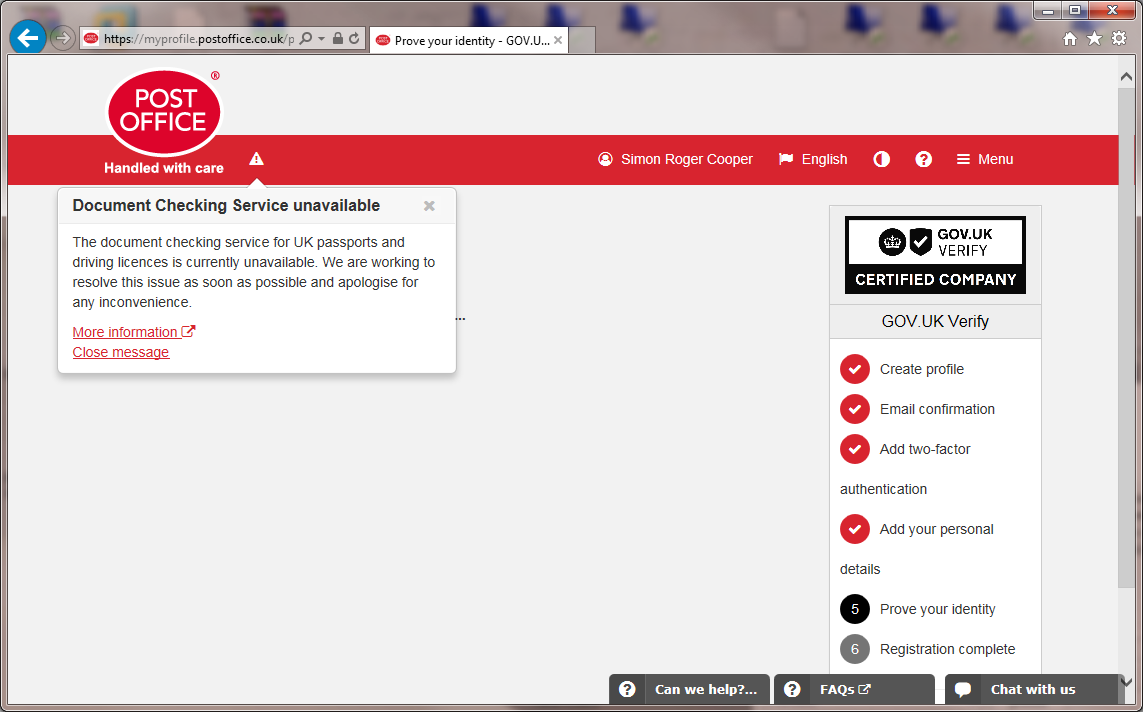The image size is (1143, 712).
Task: Toggle high contrast mode icon
Action: pos(881,159)
